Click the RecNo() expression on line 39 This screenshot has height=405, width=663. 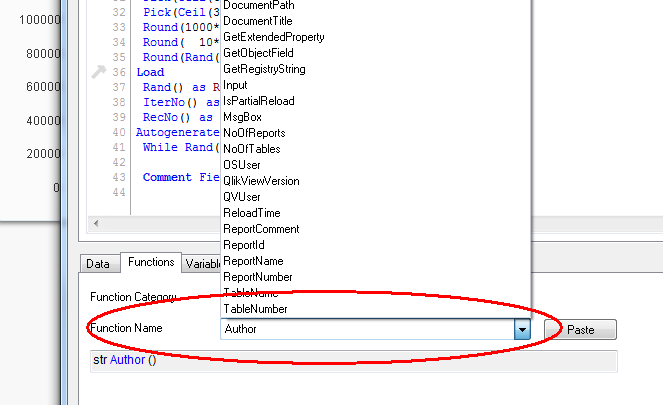[167, 117]
